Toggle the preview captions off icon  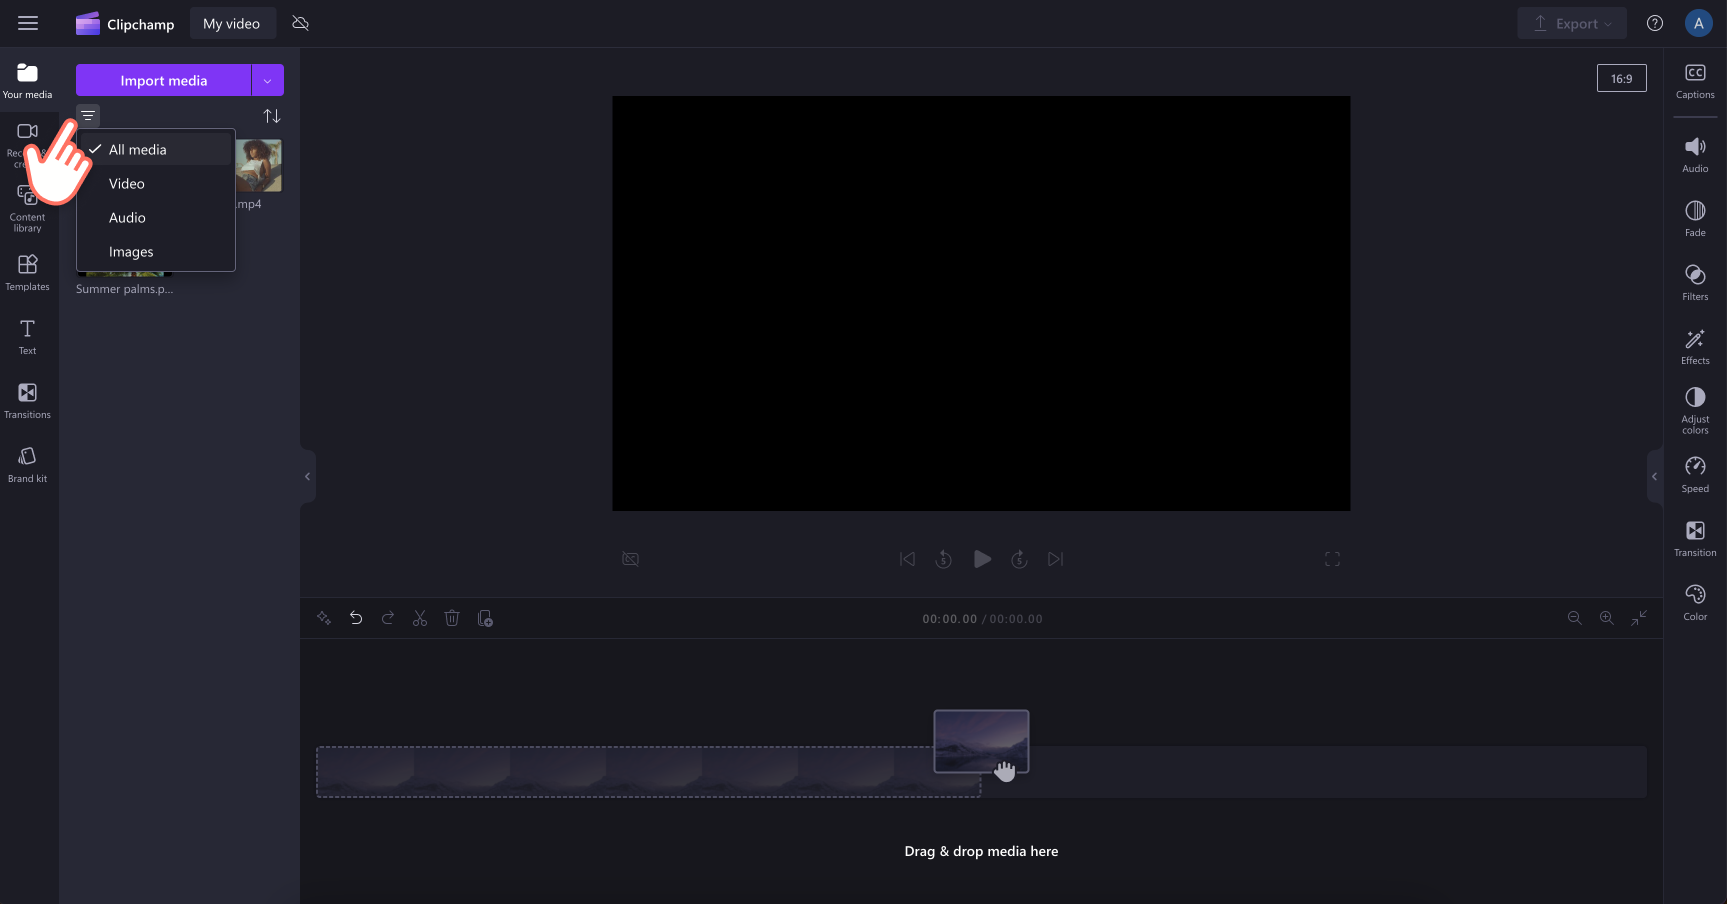630,559
